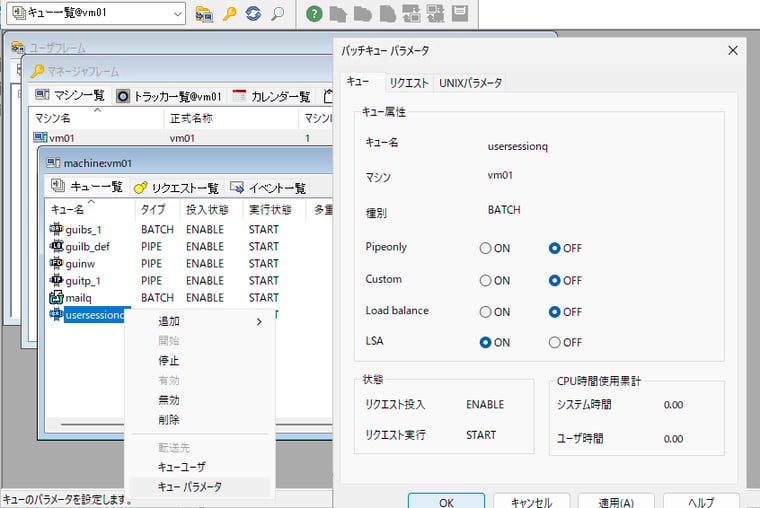Click the magnifying glass search icon
The image size is (760, 508).
277,14
